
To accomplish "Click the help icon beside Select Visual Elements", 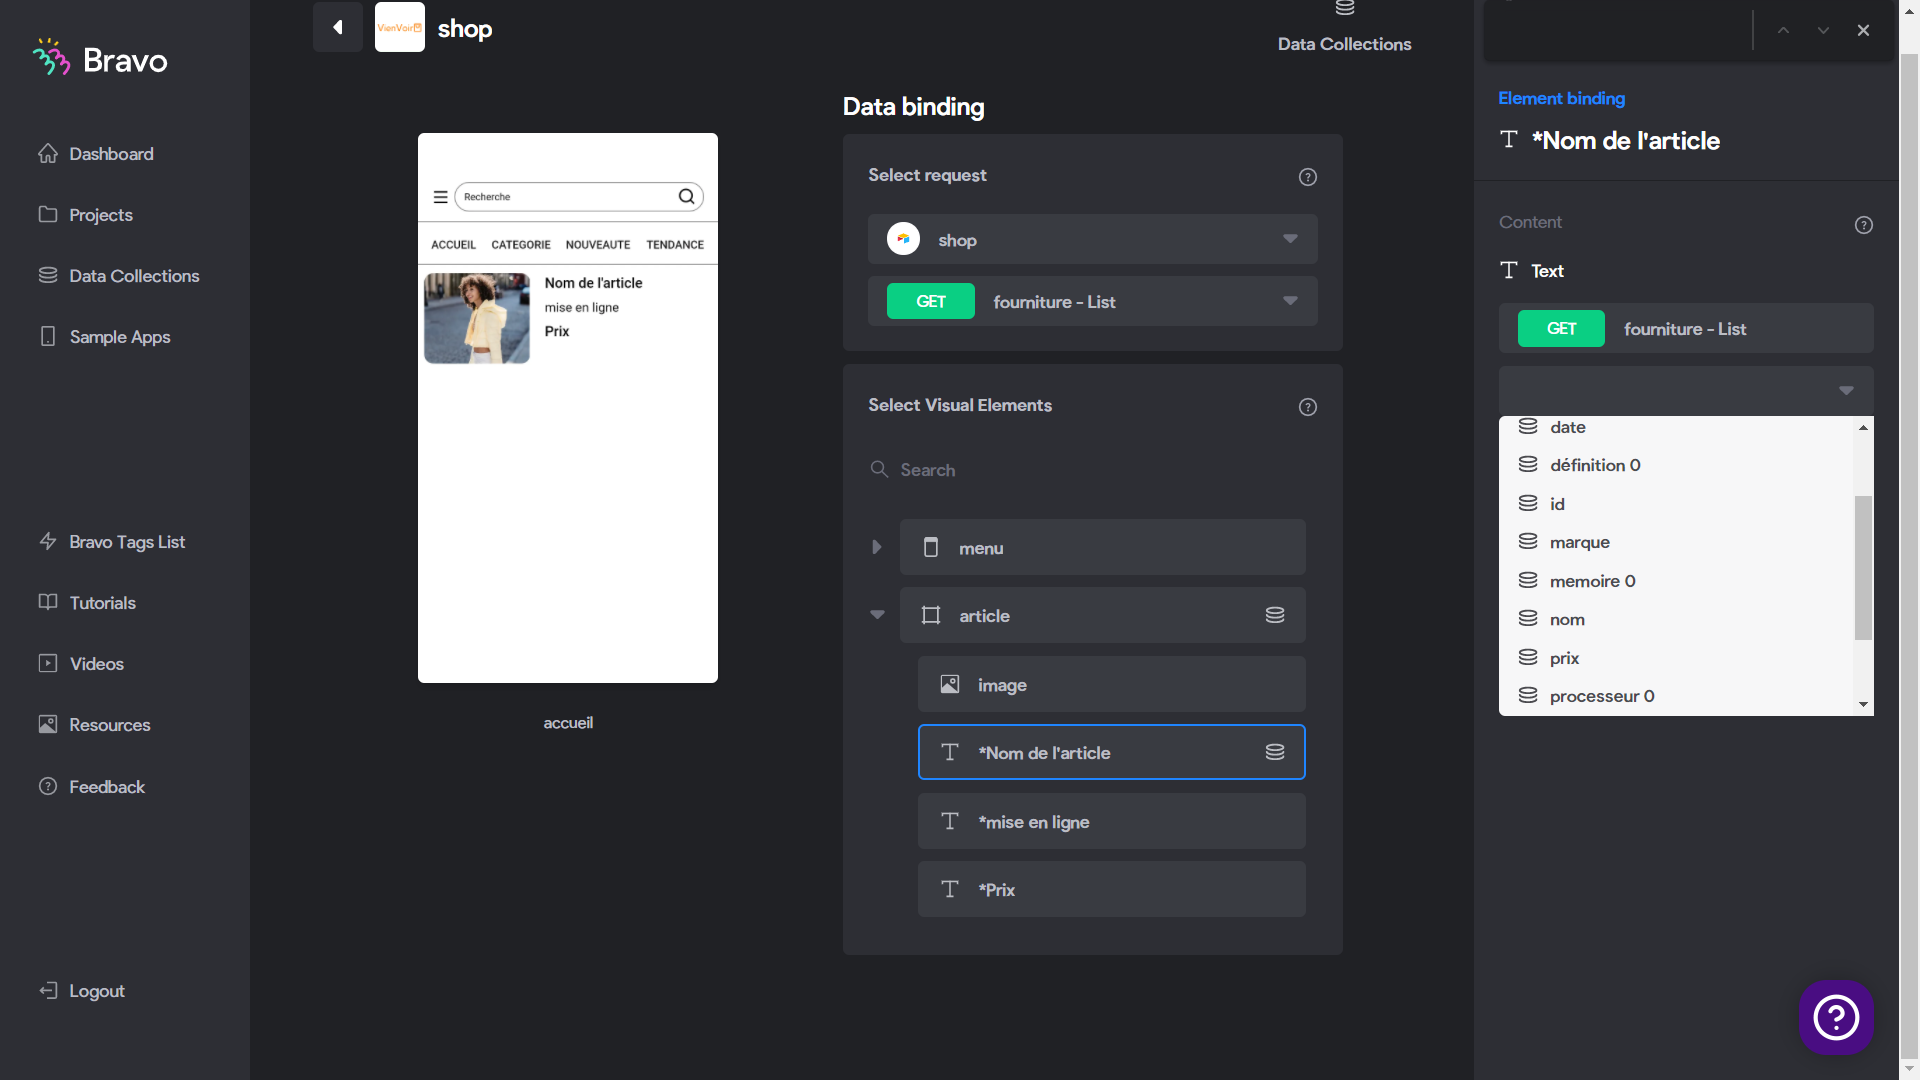I will [1307, 407].
